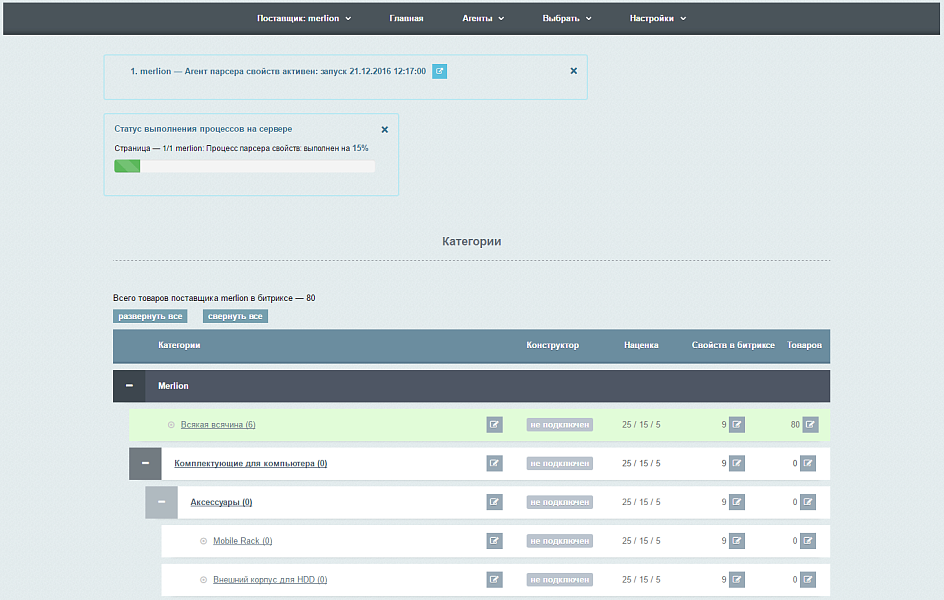The height and width of the screenshot is (600, 944).
Task: Edit products for Комплектующие для компьютера row
Action: click(x=810, y=463)
